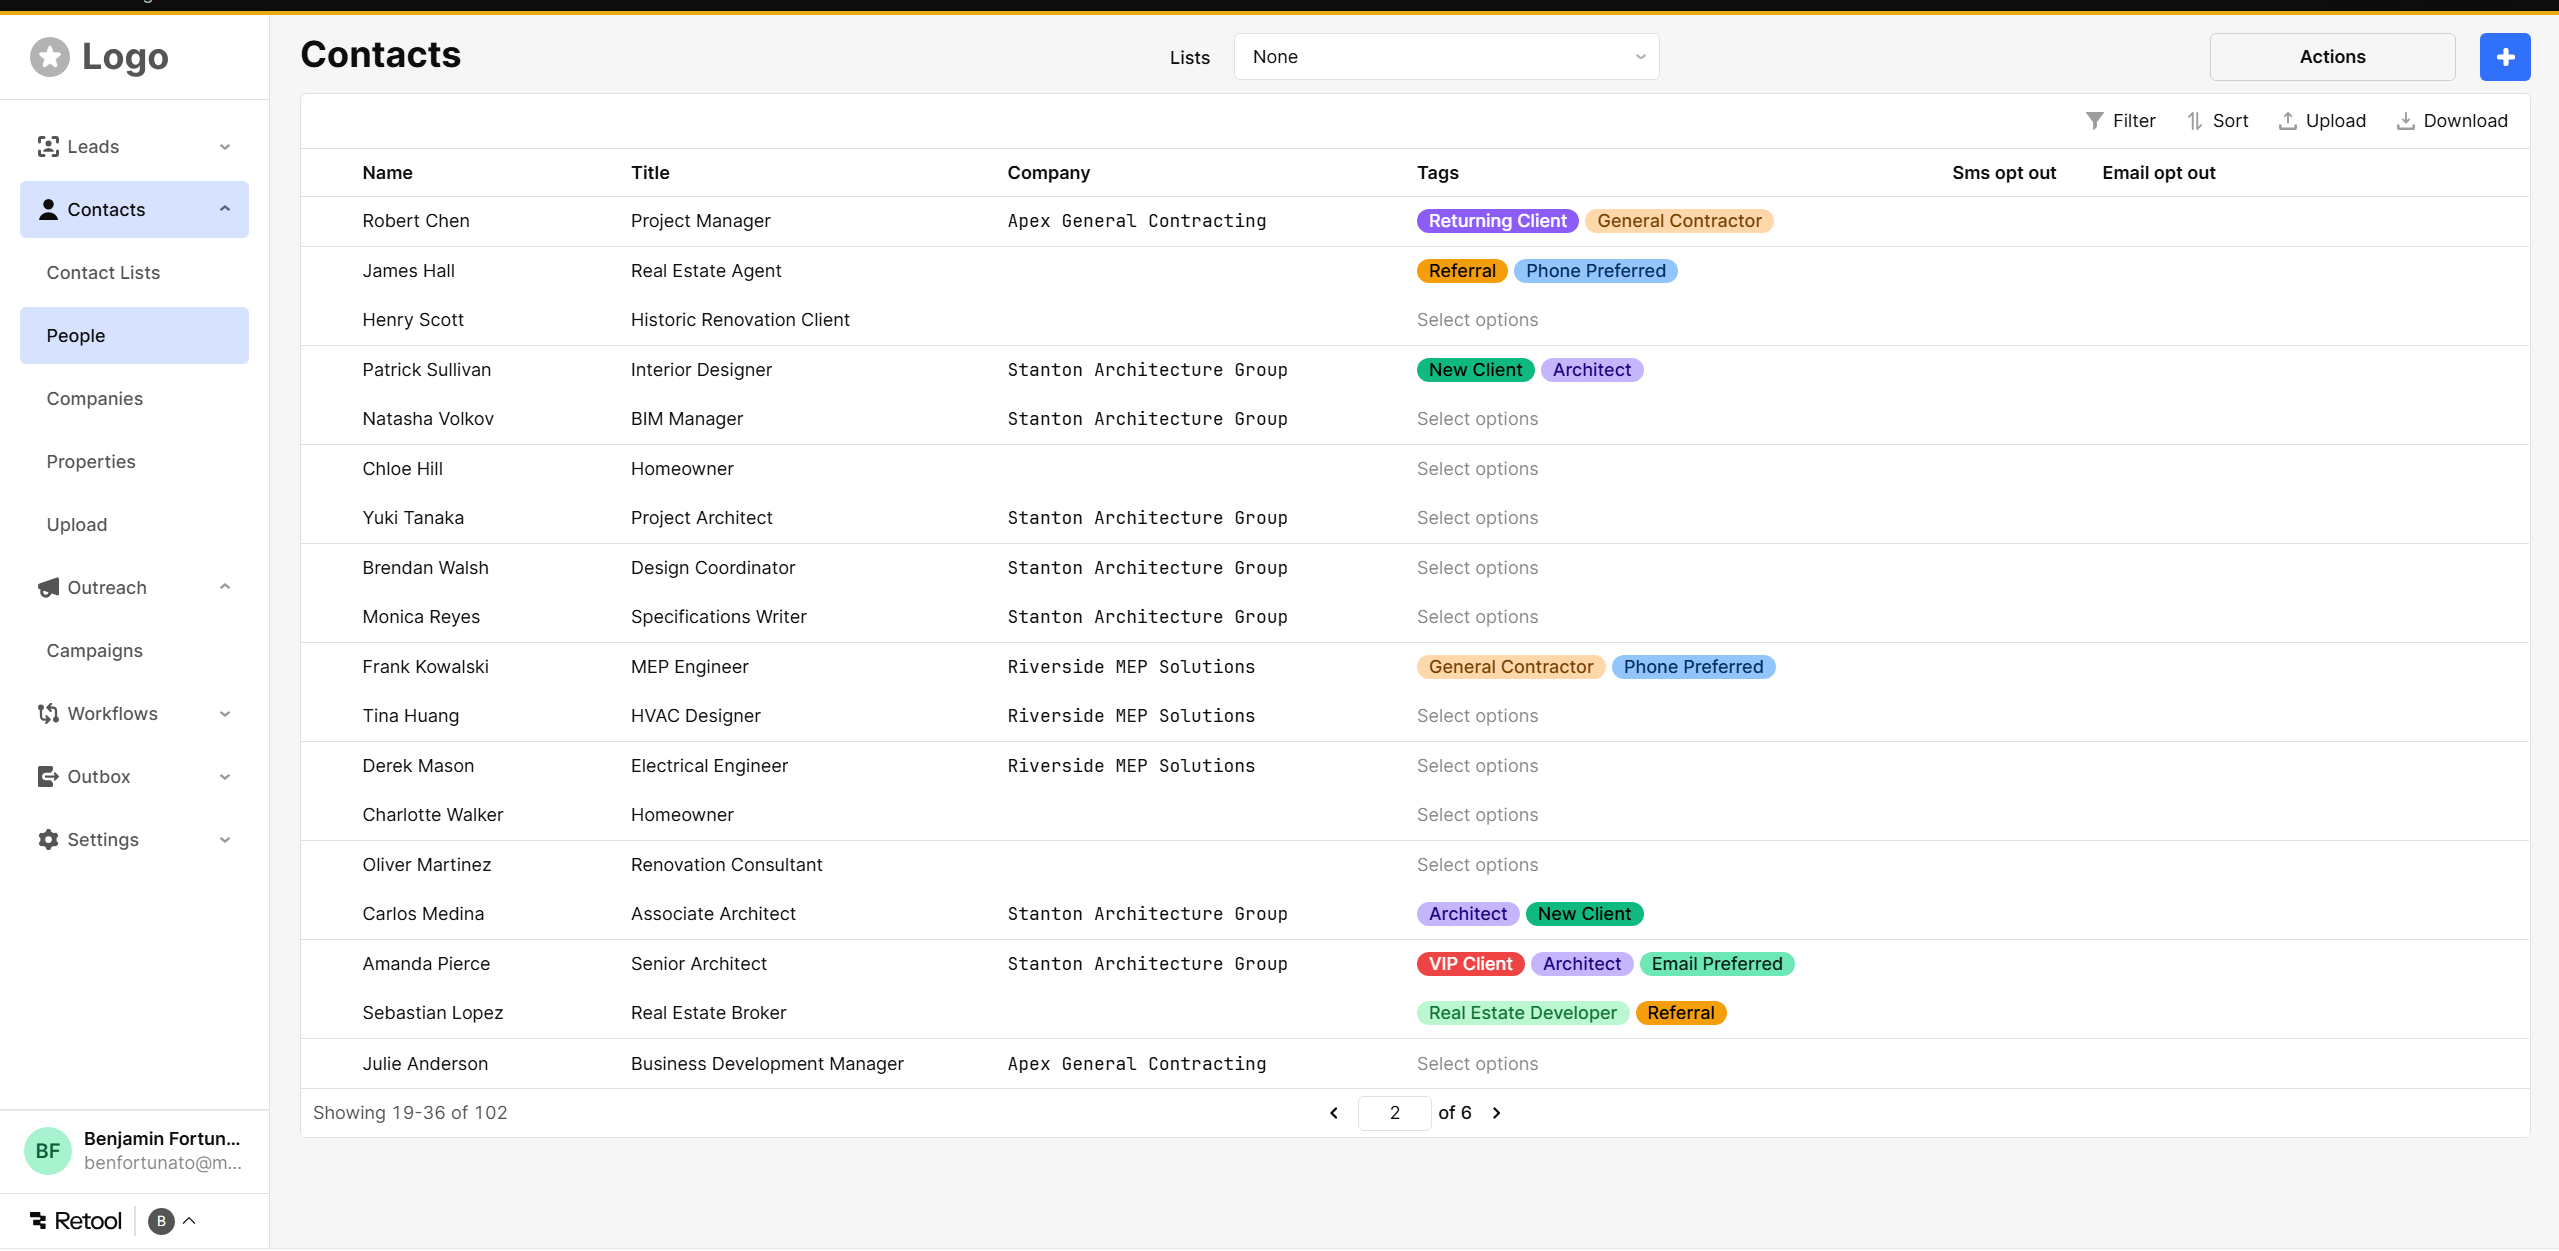Image resolution: width=2559 pixels, height=1251 pixels.
Task: Collapse the Outreach sidebar section
Action: (225, 588)
